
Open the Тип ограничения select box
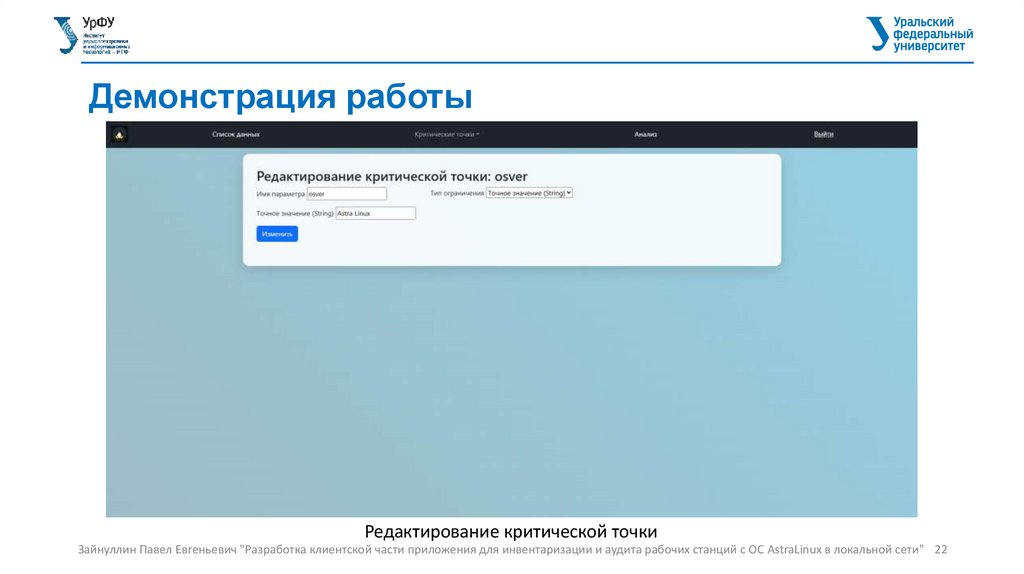coord(529,193)
